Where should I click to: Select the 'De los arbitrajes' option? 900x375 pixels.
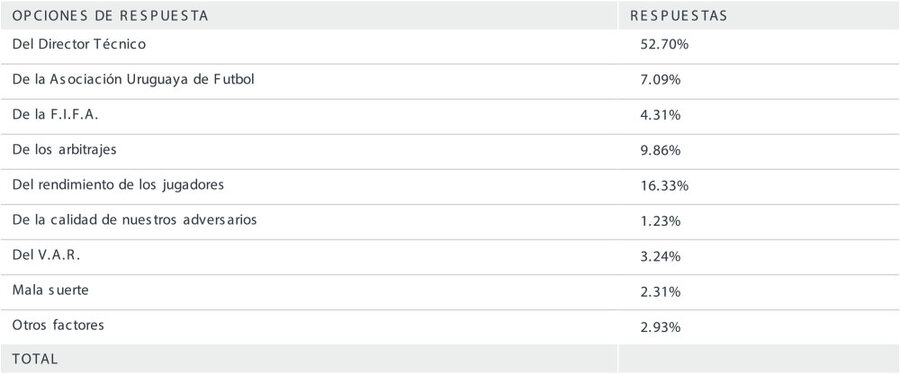[64, 150]
